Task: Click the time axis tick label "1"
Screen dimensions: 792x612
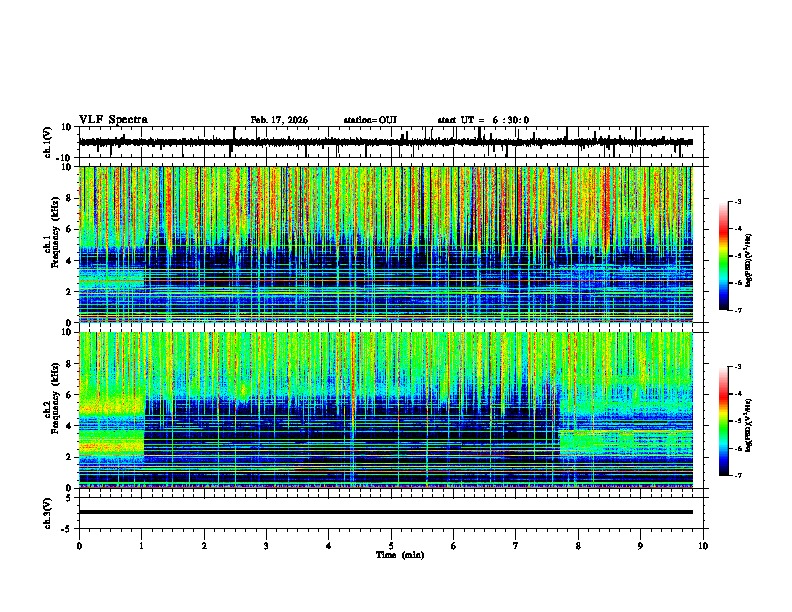Action: [141, 546]
